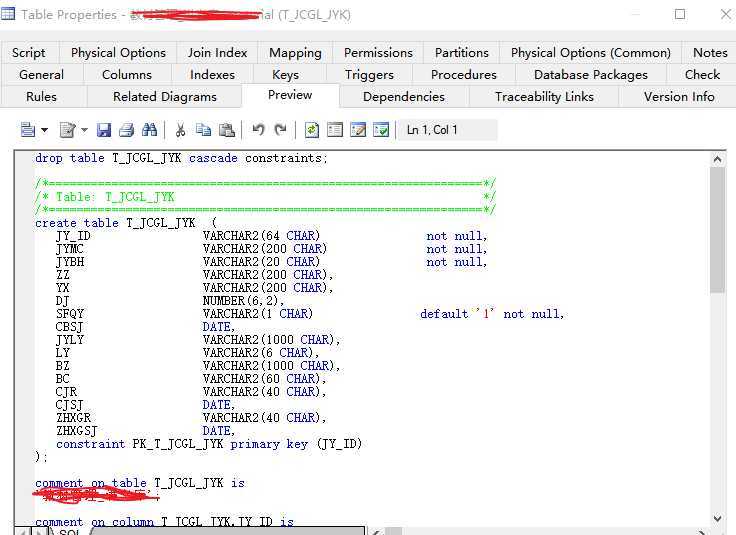This screenshot has height=535, width=736.
Task: Click the vertical scrollbar down arrow
Action: pos(717,519)
